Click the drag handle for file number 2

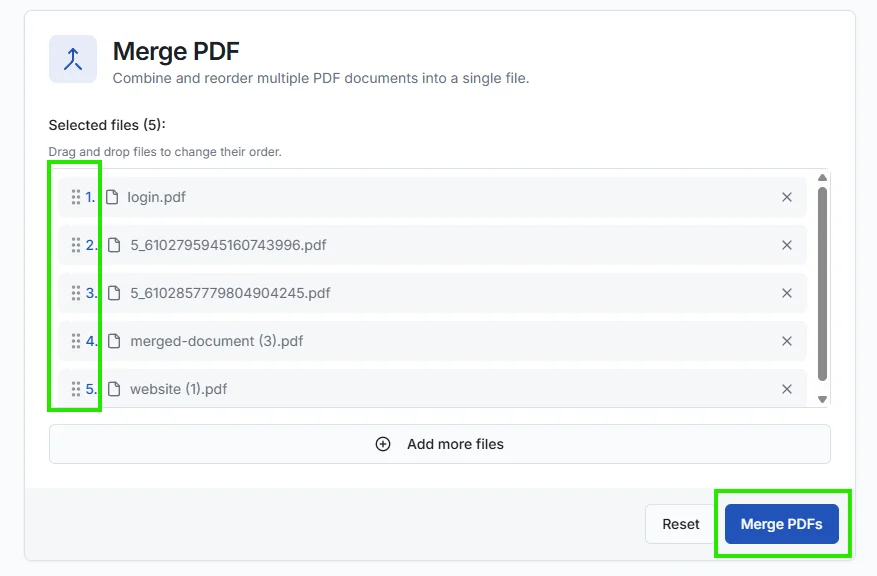[x=76, y=245]
